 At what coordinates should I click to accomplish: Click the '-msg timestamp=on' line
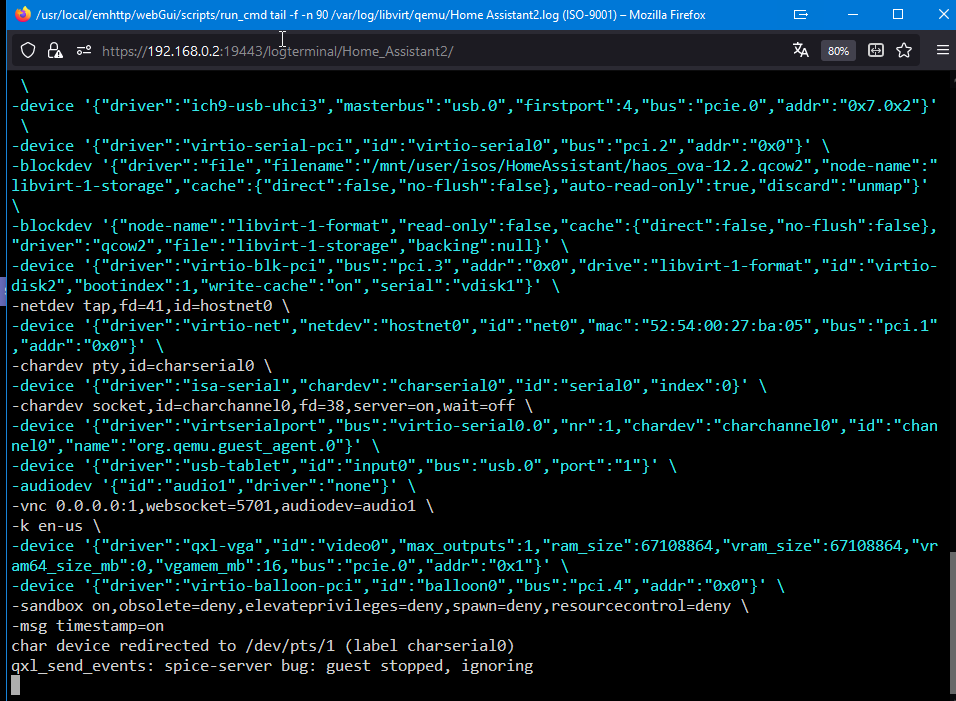pos(87,625)
